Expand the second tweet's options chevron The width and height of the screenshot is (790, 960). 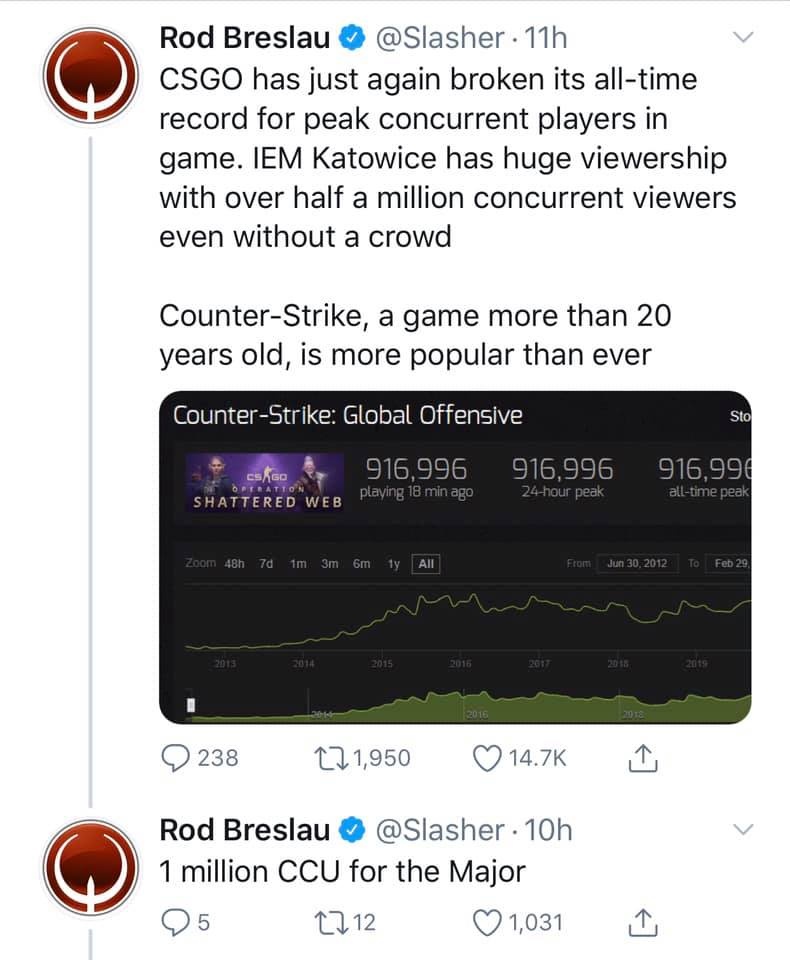click(x=742, y=830)
